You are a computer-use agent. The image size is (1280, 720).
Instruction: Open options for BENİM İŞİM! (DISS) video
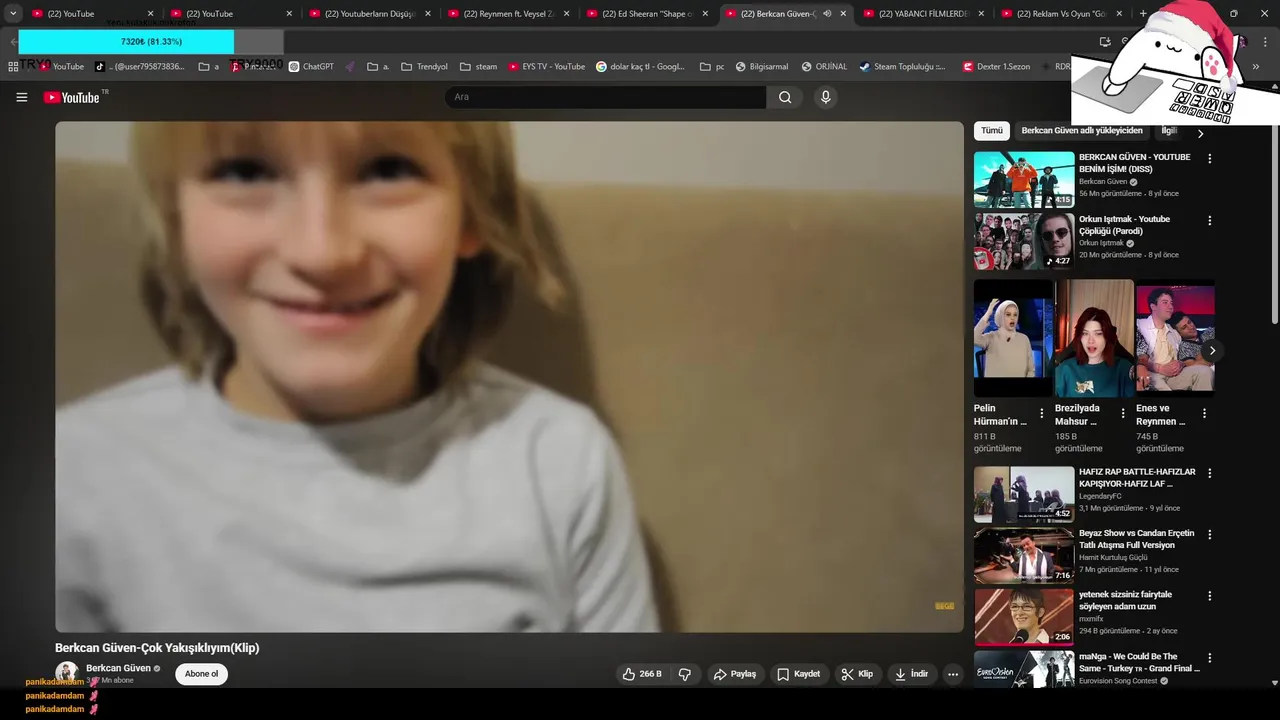1210,159
